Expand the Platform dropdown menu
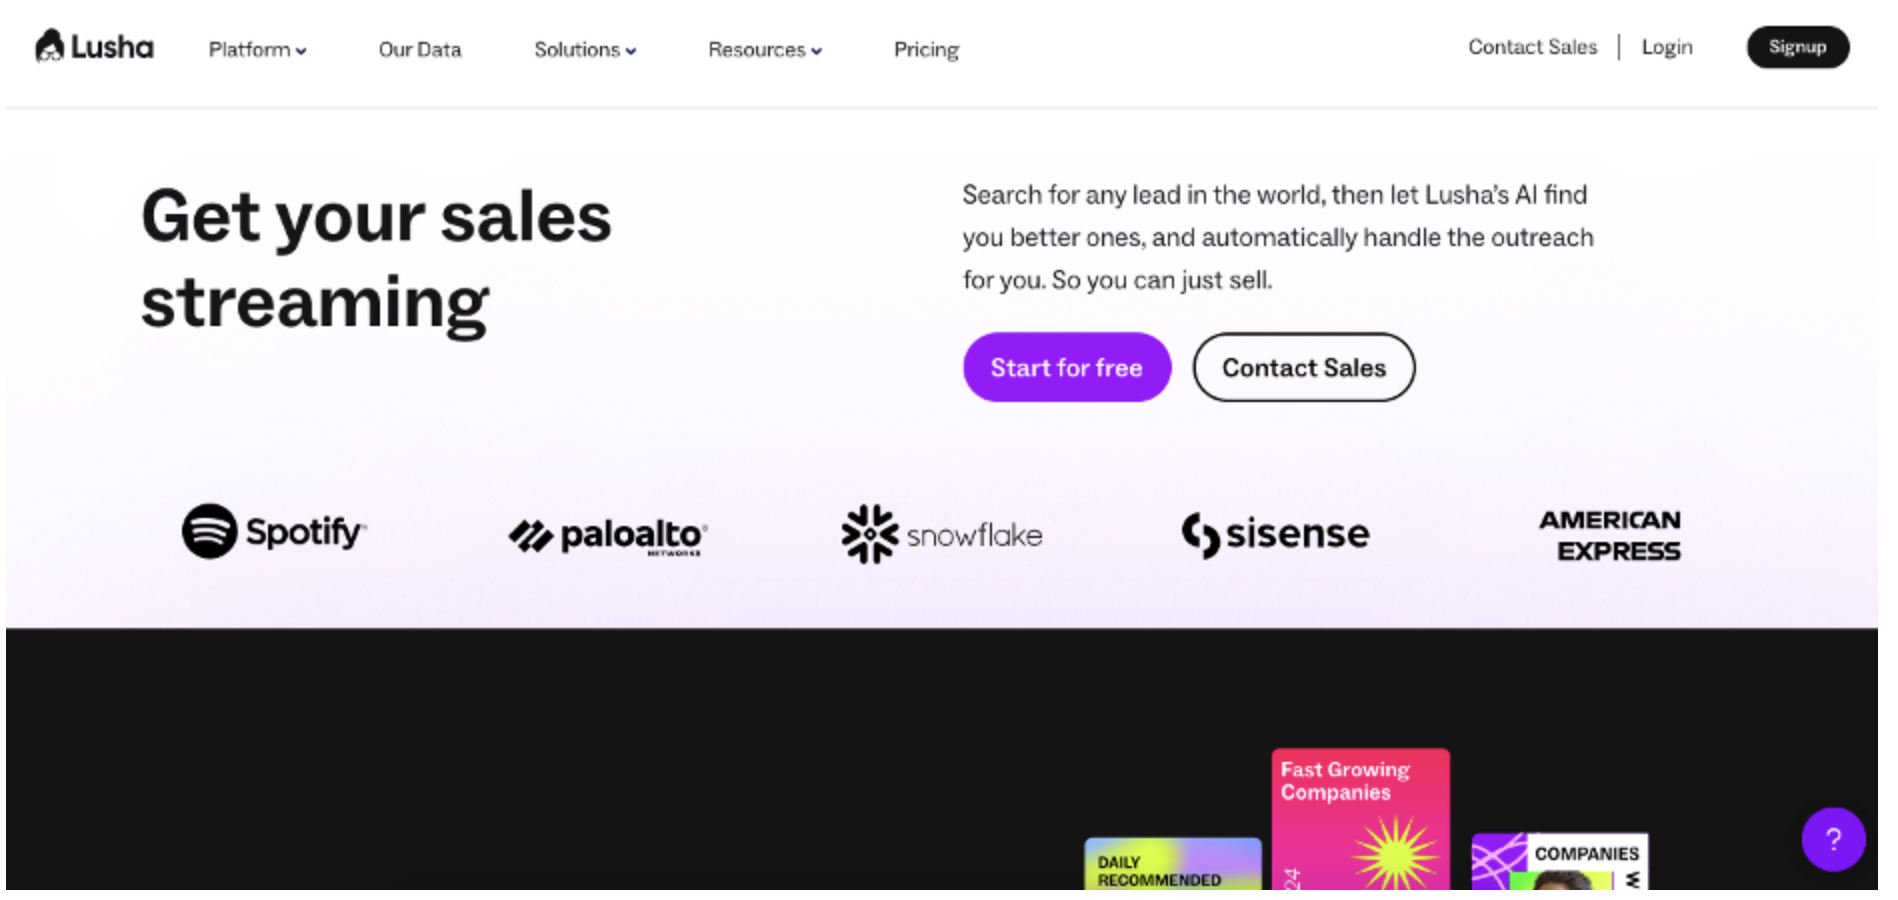The width and height of the screenshot is (1898, 900). pos(257,50)
